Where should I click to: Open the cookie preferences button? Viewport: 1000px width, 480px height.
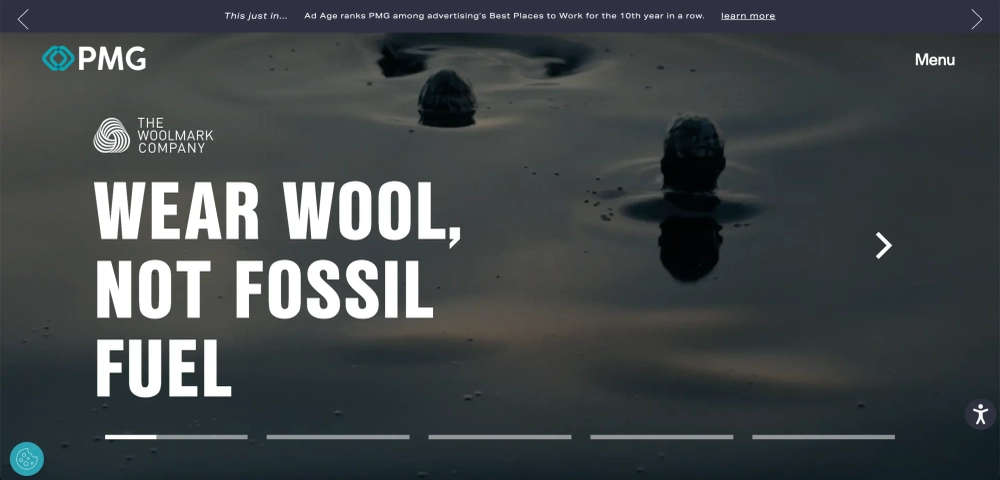(x=27, y=459)
